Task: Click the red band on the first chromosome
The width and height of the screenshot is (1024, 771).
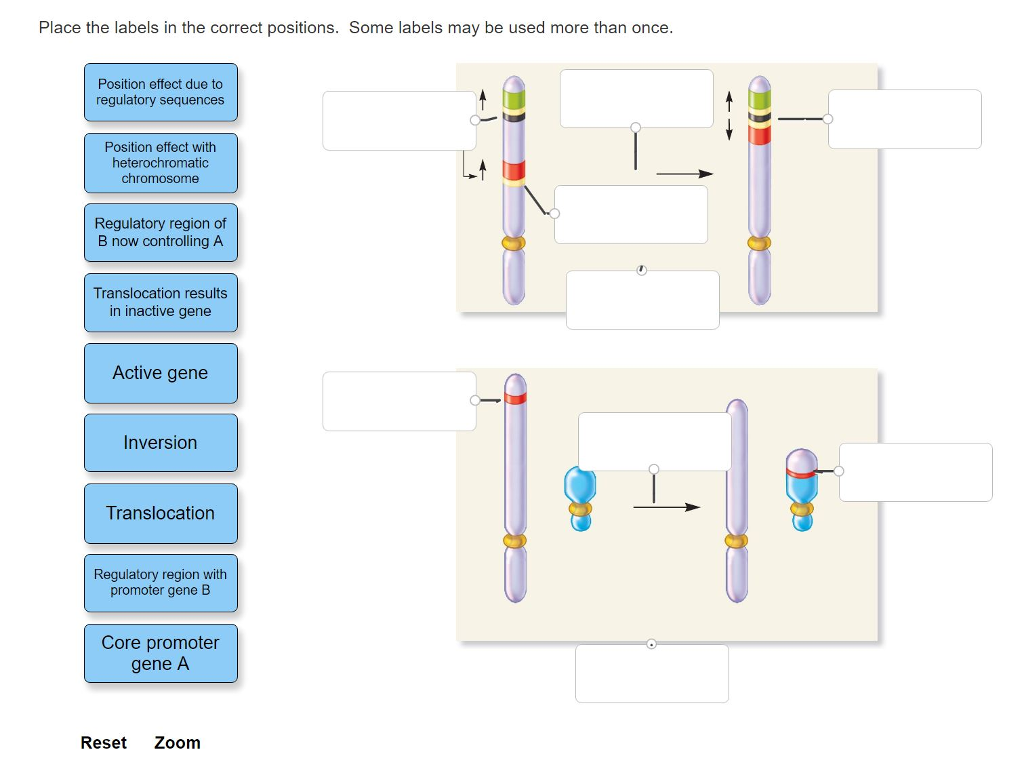Action: tap(513, 170)
